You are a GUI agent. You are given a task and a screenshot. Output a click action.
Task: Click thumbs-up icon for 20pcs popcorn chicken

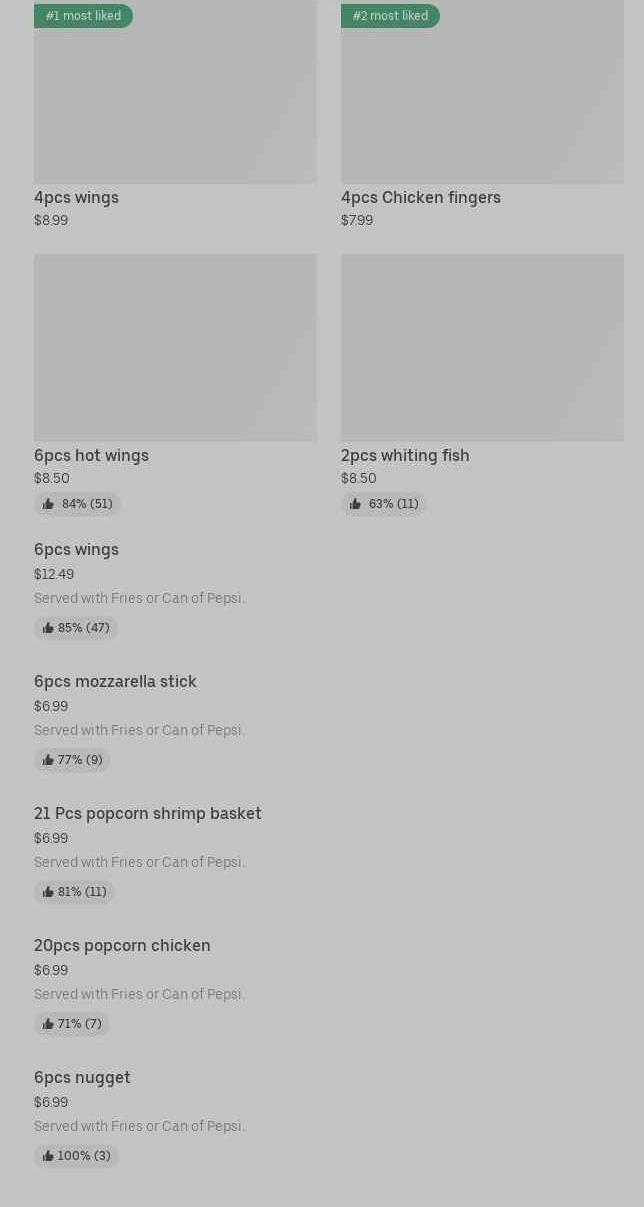pyautogui.click(x=48, y=1024)
